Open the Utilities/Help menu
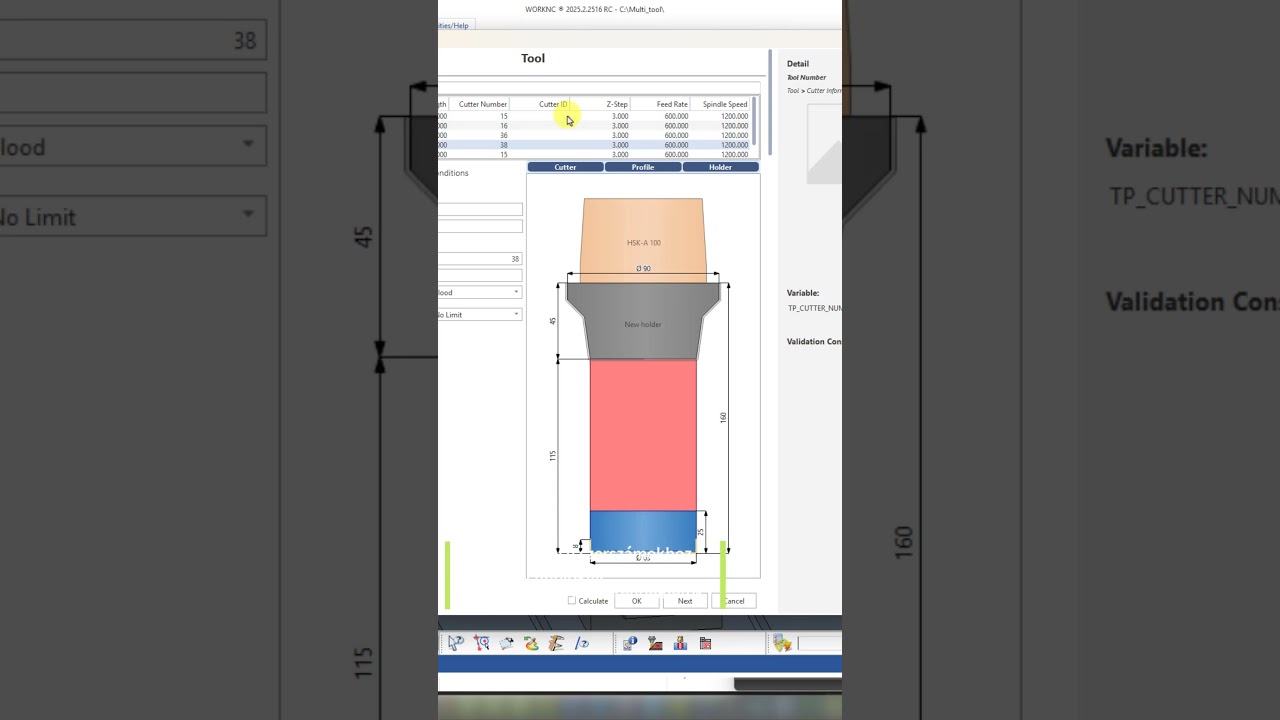 [453, 26]
